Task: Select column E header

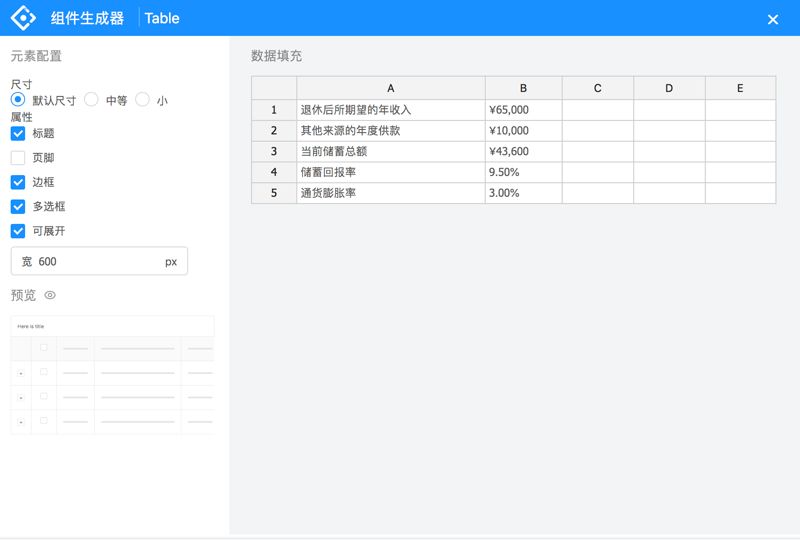Action: click(740, 88)
